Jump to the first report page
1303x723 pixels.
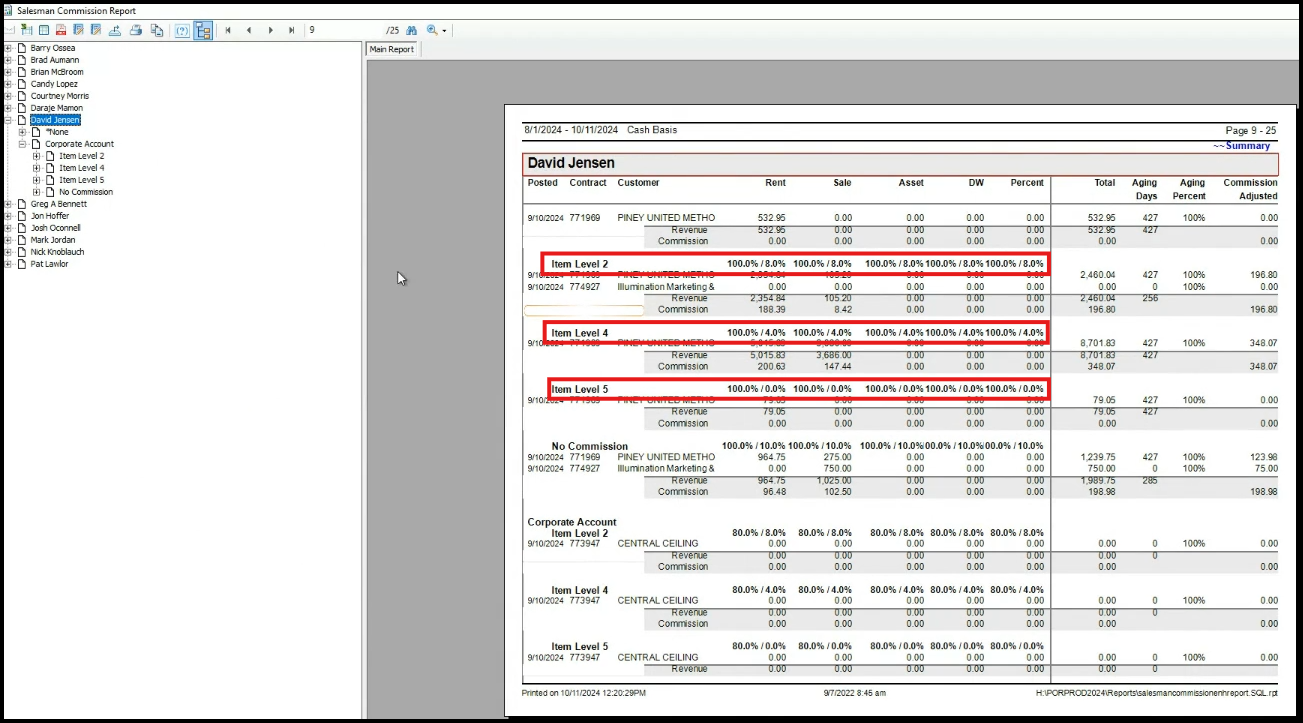(x=228, y=30)
